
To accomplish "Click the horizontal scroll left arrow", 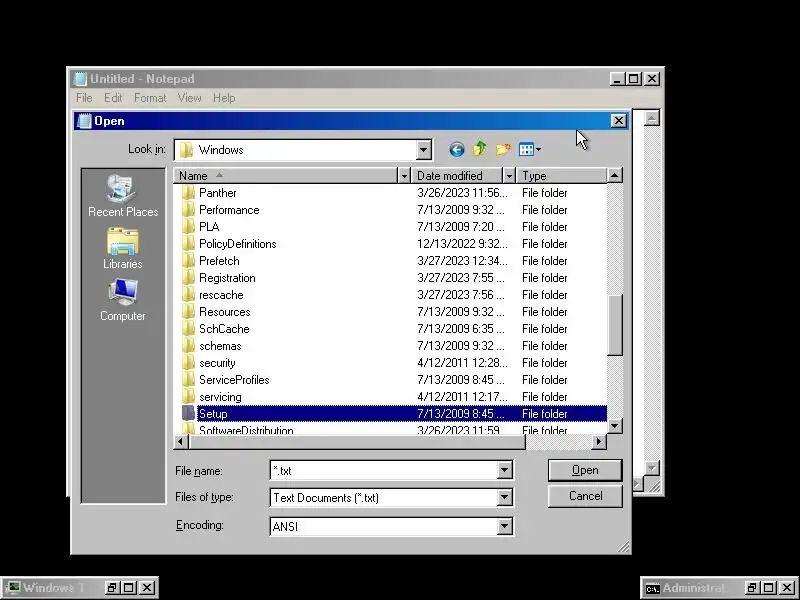I will (181, 441).
